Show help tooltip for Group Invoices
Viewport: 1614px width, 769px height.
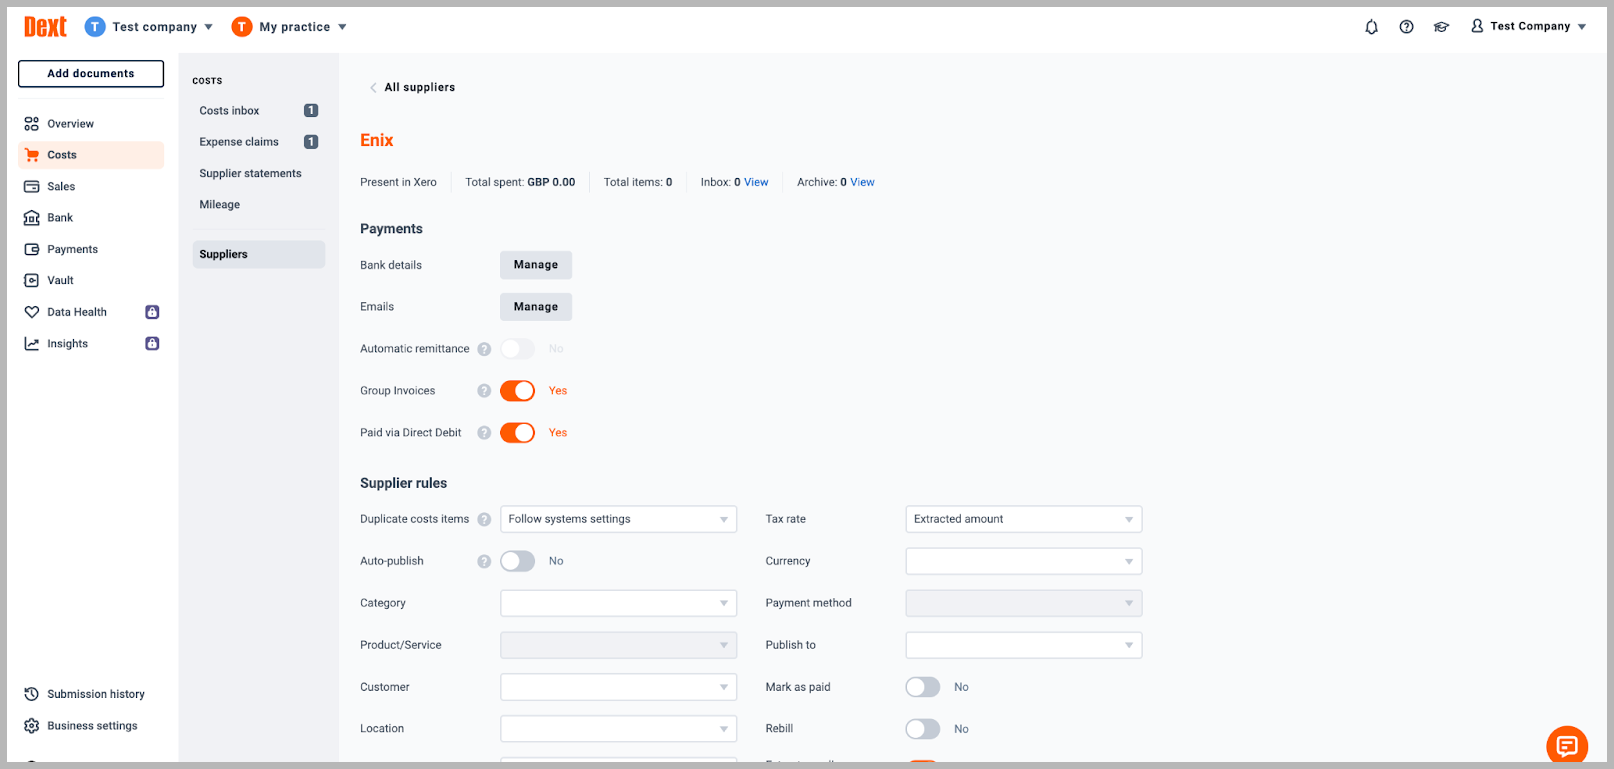coord(484,391)
